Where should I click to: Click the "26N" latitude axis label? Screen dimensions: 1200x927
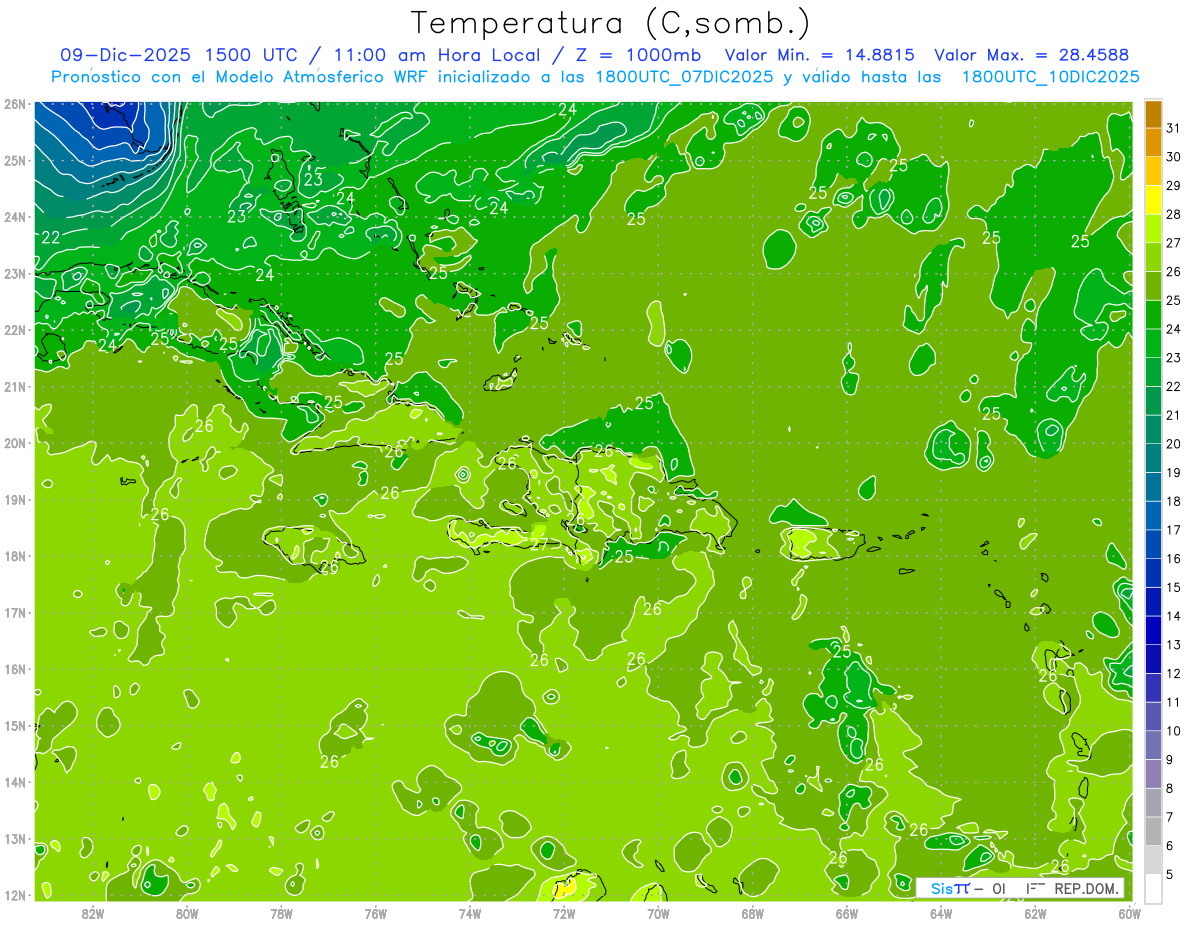pyautogui.click(x=15, y=104)
